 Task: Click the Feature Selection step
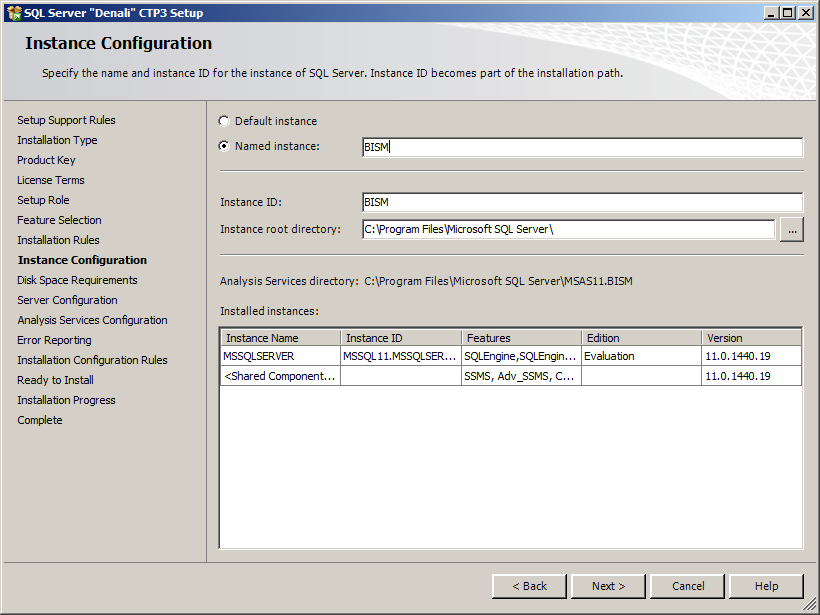pyautogui.click(x=59, y=220)
